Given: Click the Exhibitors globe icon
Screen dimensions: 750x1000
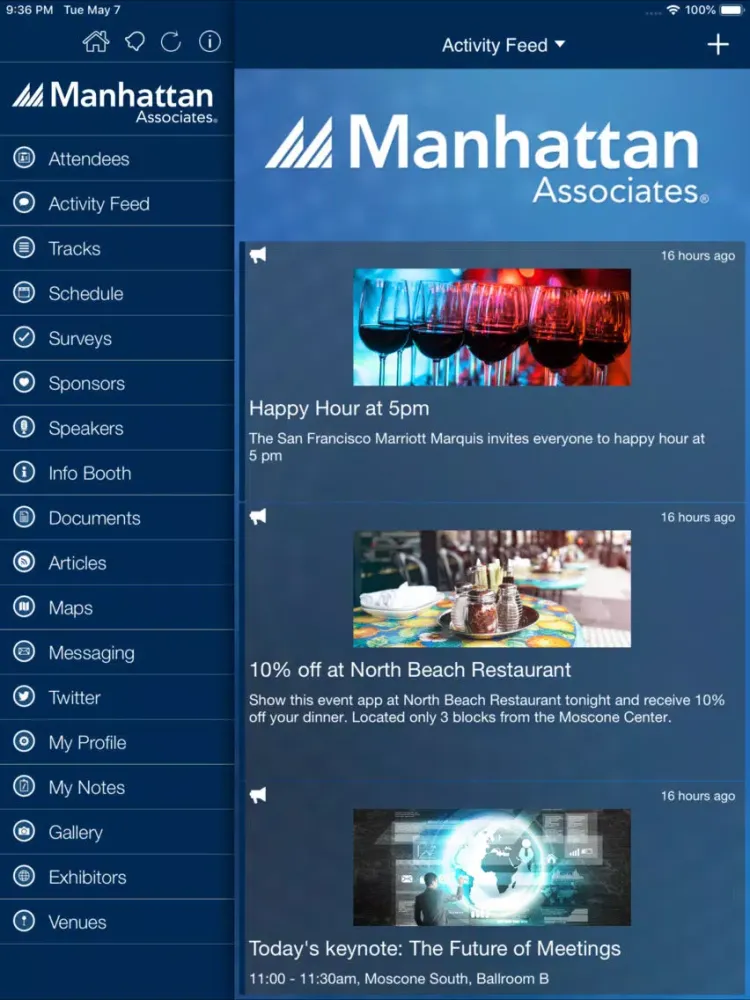Looking at the screenshot, I should coord(24,876).
